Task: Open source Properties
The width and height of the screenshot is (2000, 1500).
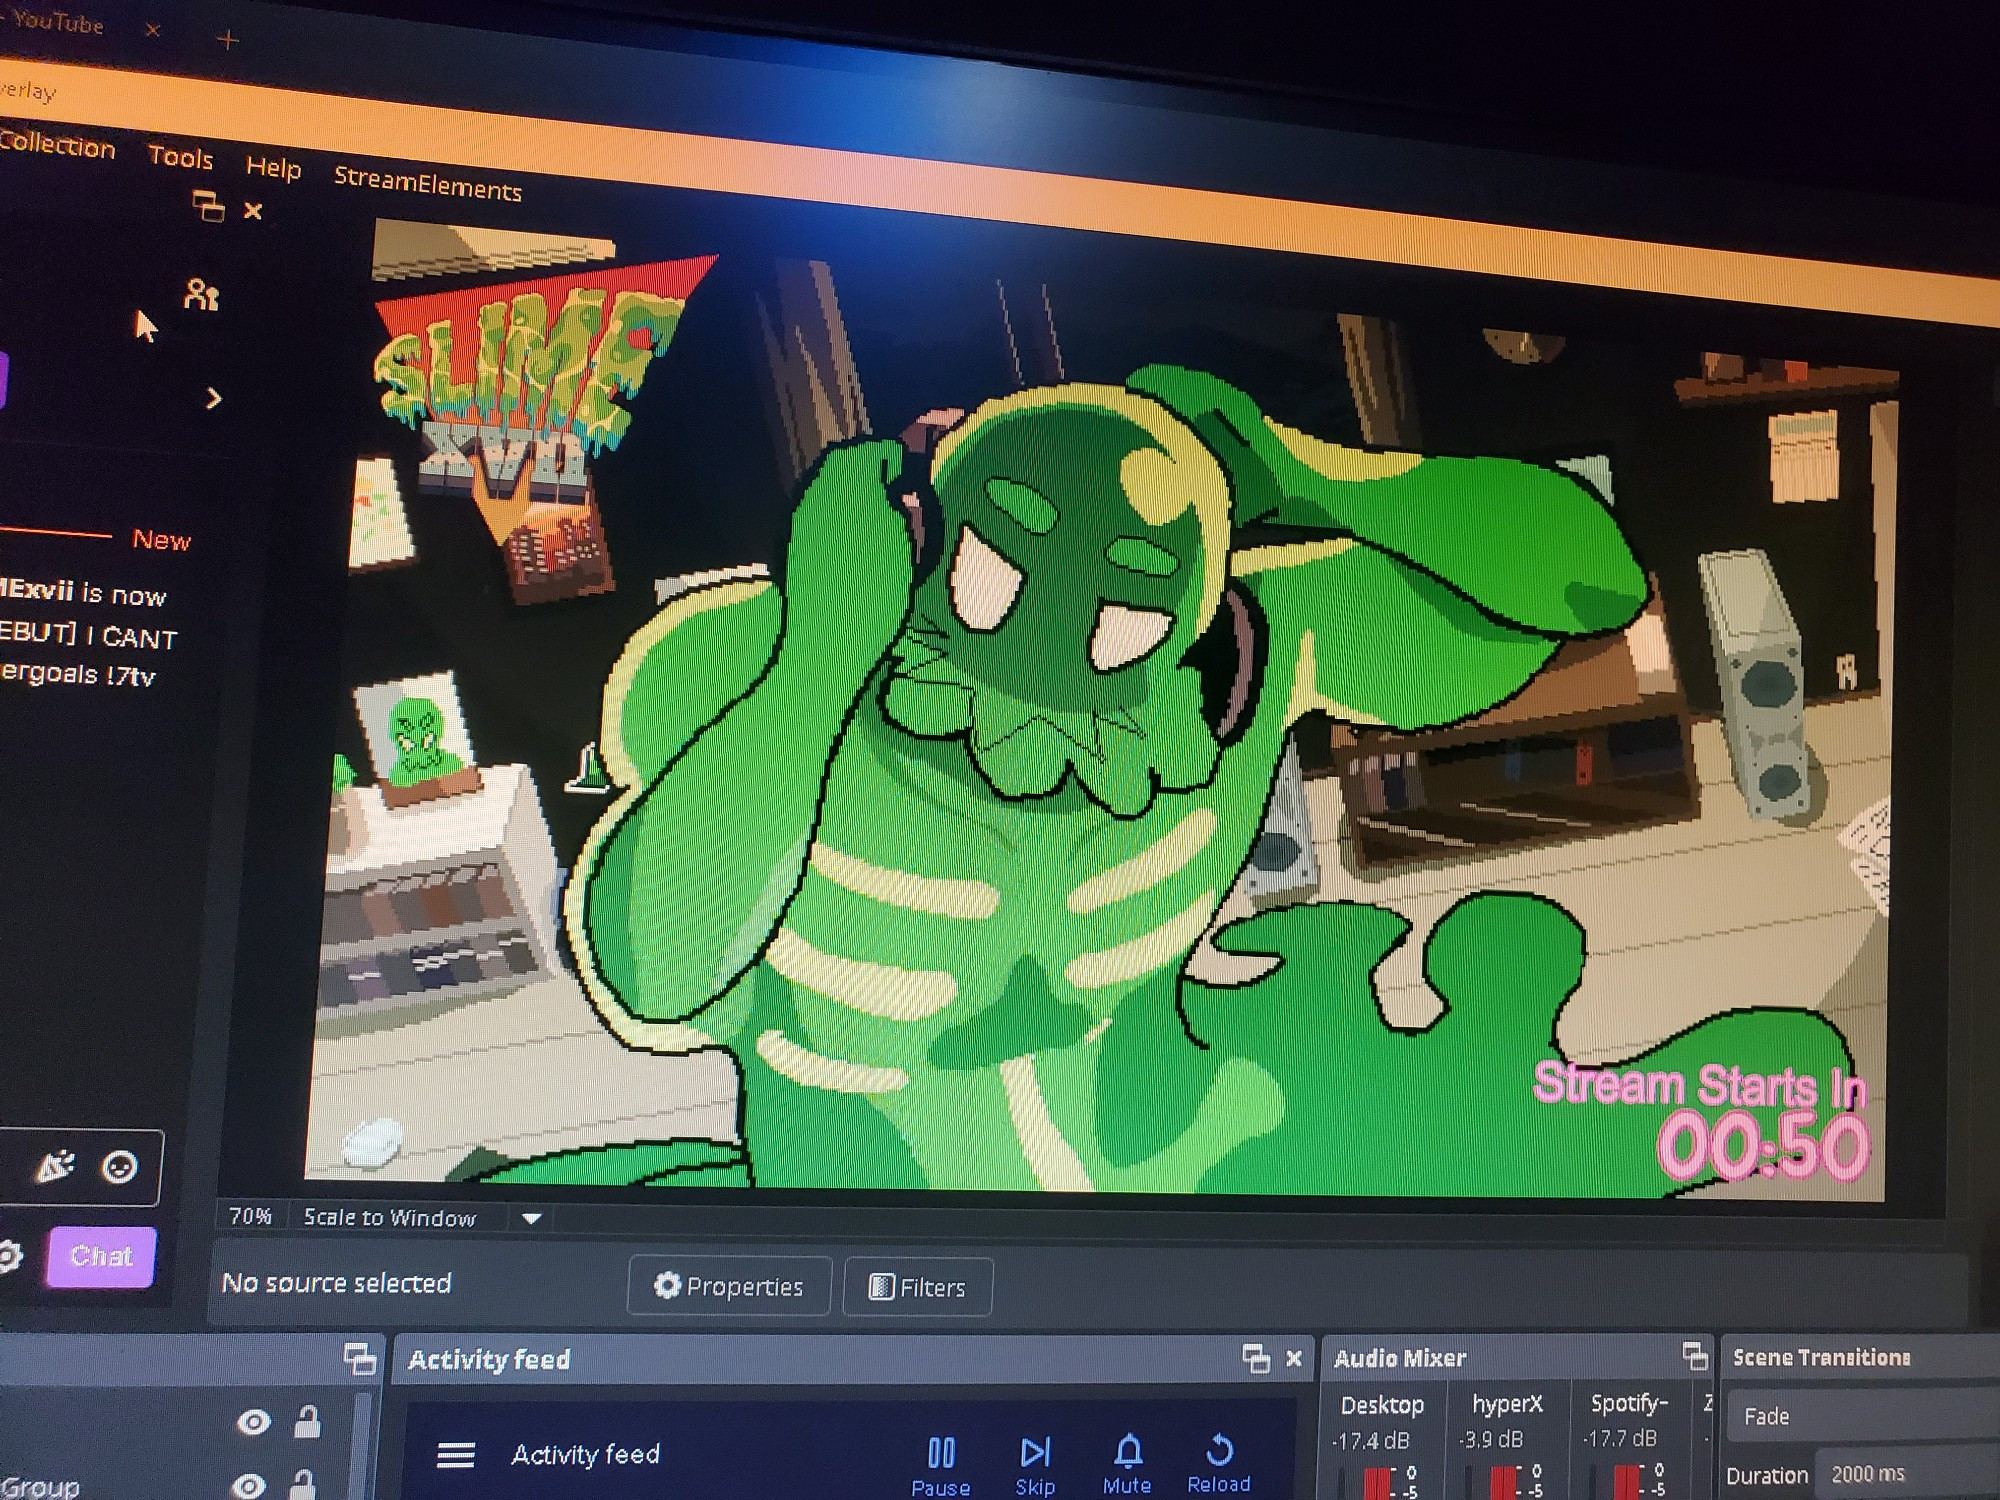Action: pos(729,1286)
